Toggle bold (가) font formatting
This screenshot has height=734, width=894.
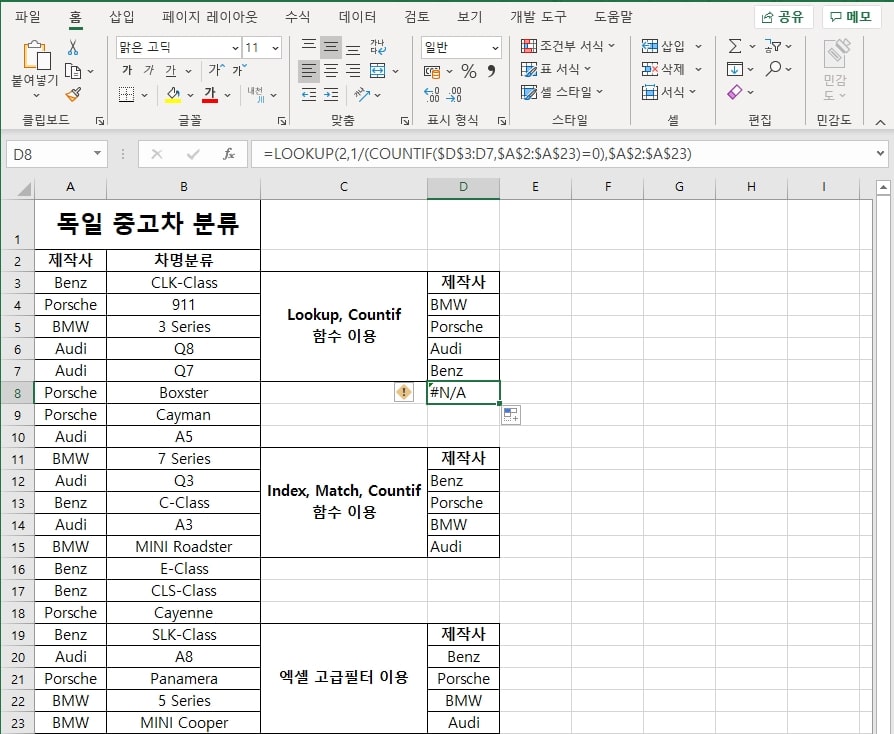pos(127,70)
